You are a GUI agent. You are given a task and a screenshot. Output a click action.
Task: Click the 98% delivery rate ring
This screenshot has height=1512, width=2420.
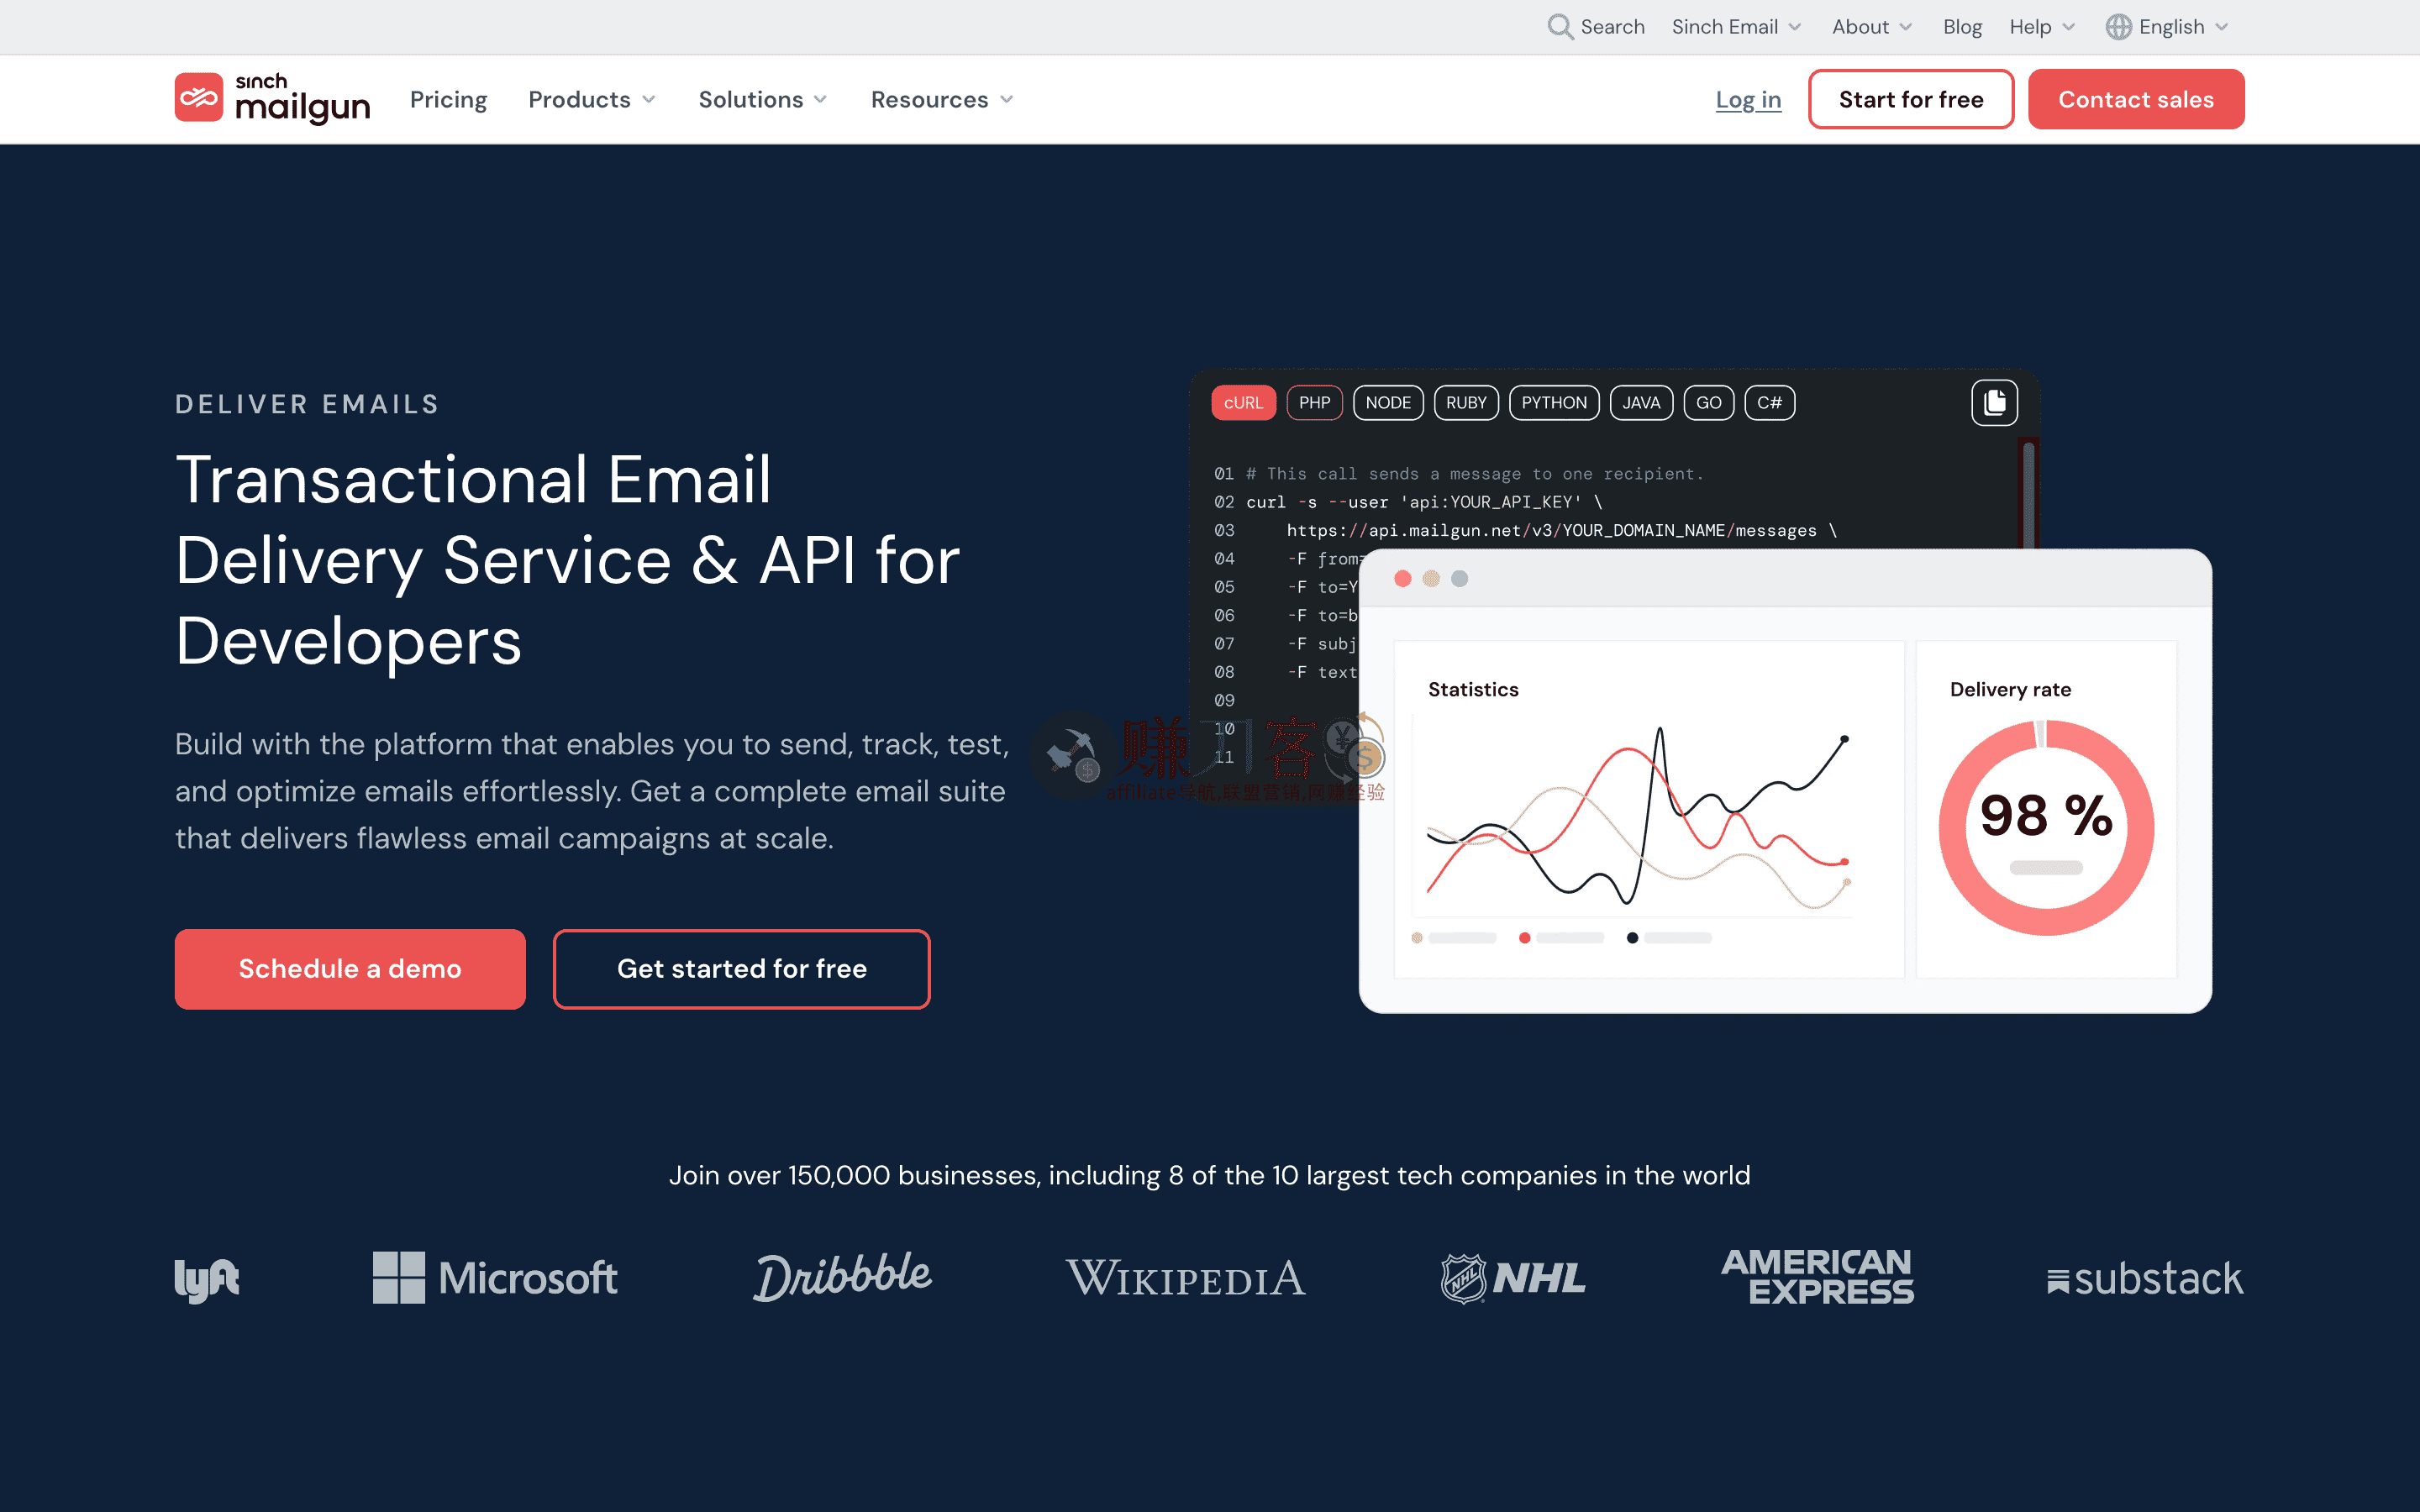coord(2045,828)
